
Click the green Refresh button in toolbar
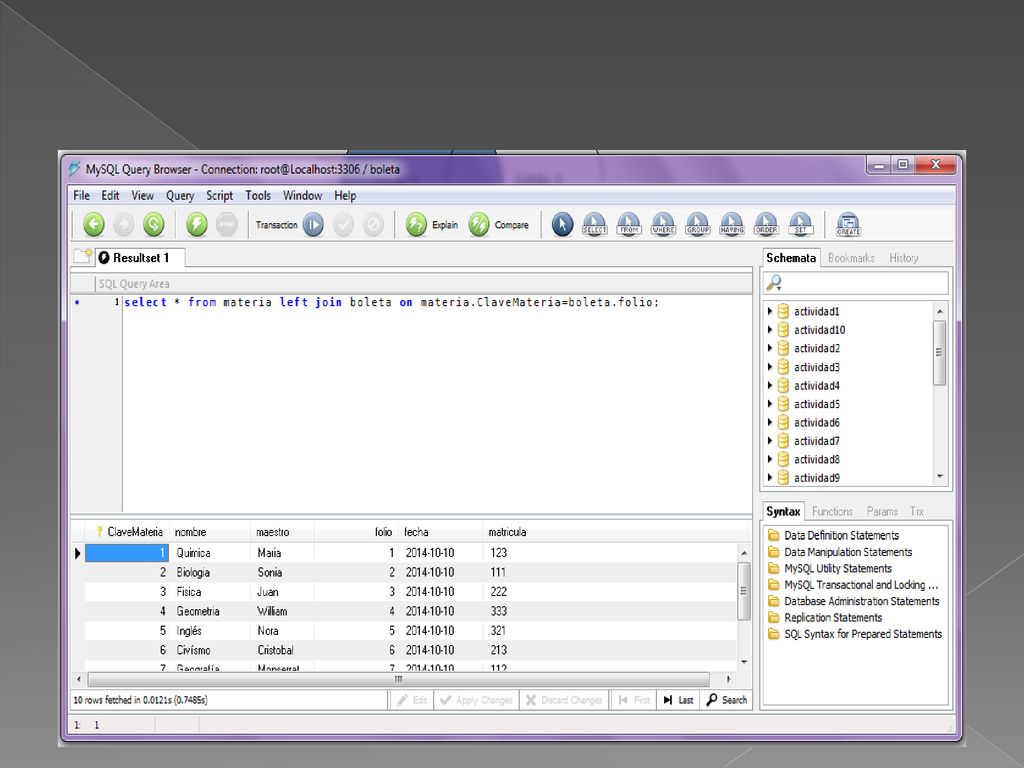(x=153, y=225)
